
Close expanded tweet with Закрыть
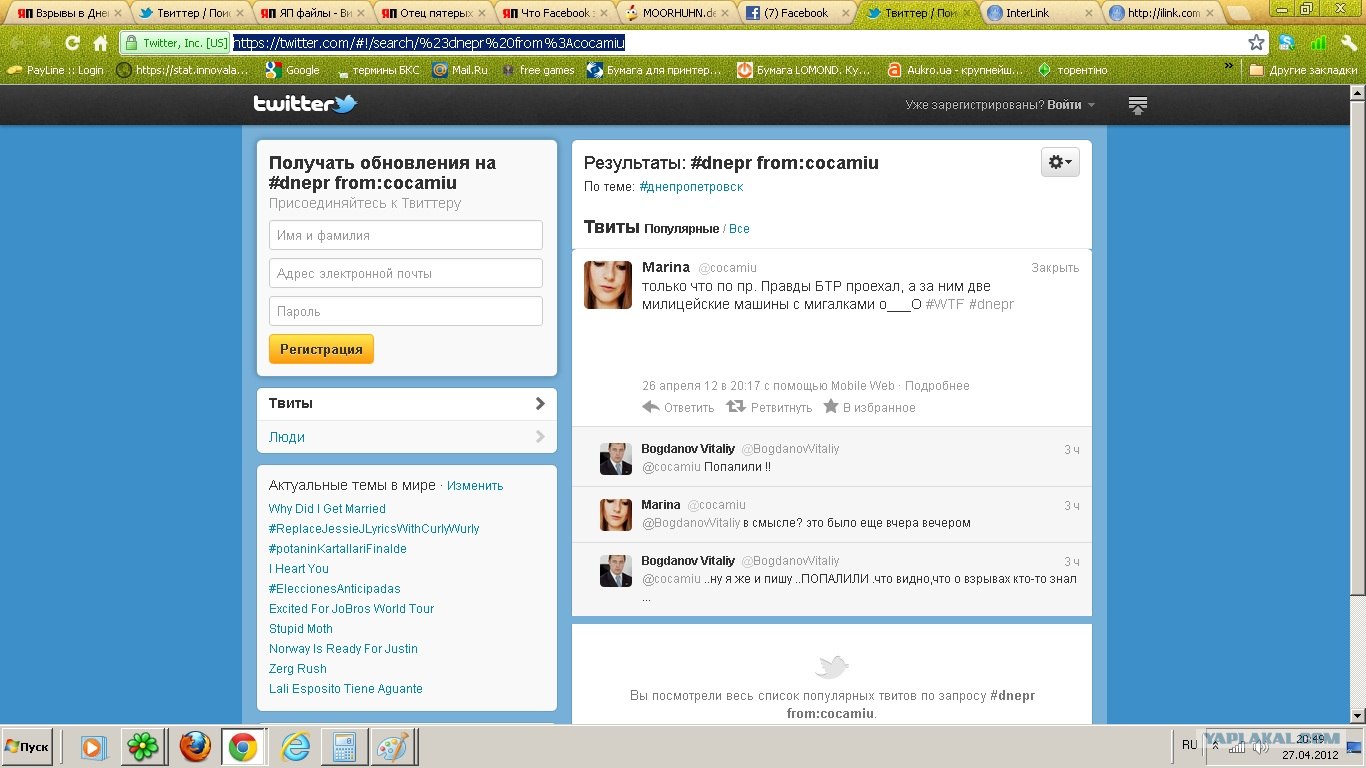pyautogui.click(x=1055, y=268)
